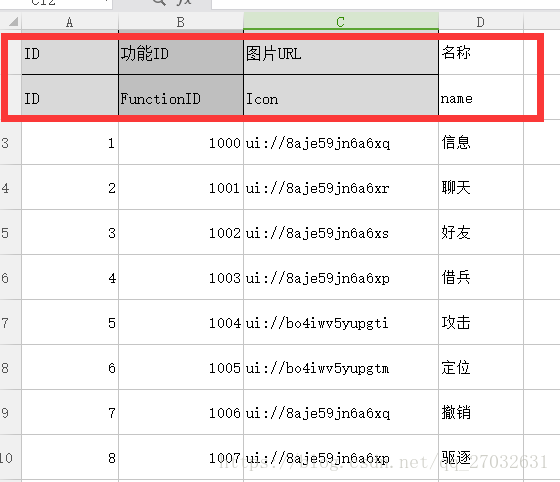Click the name cell

coord(481,97)
